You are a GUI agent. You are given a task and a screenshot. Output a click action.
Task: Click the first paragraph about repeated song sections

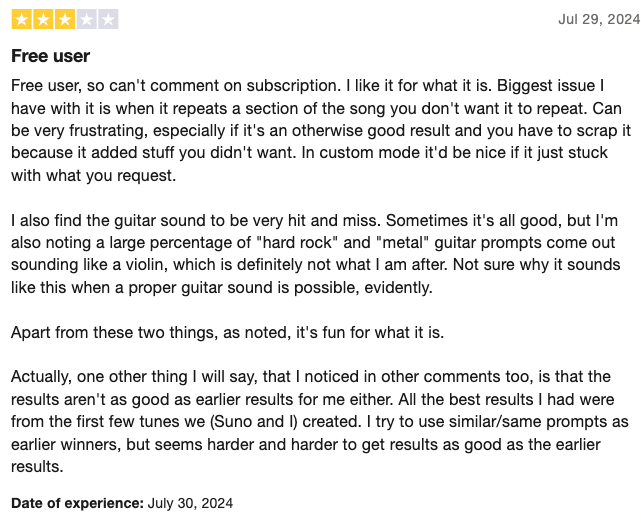click(x=321, y=130)
